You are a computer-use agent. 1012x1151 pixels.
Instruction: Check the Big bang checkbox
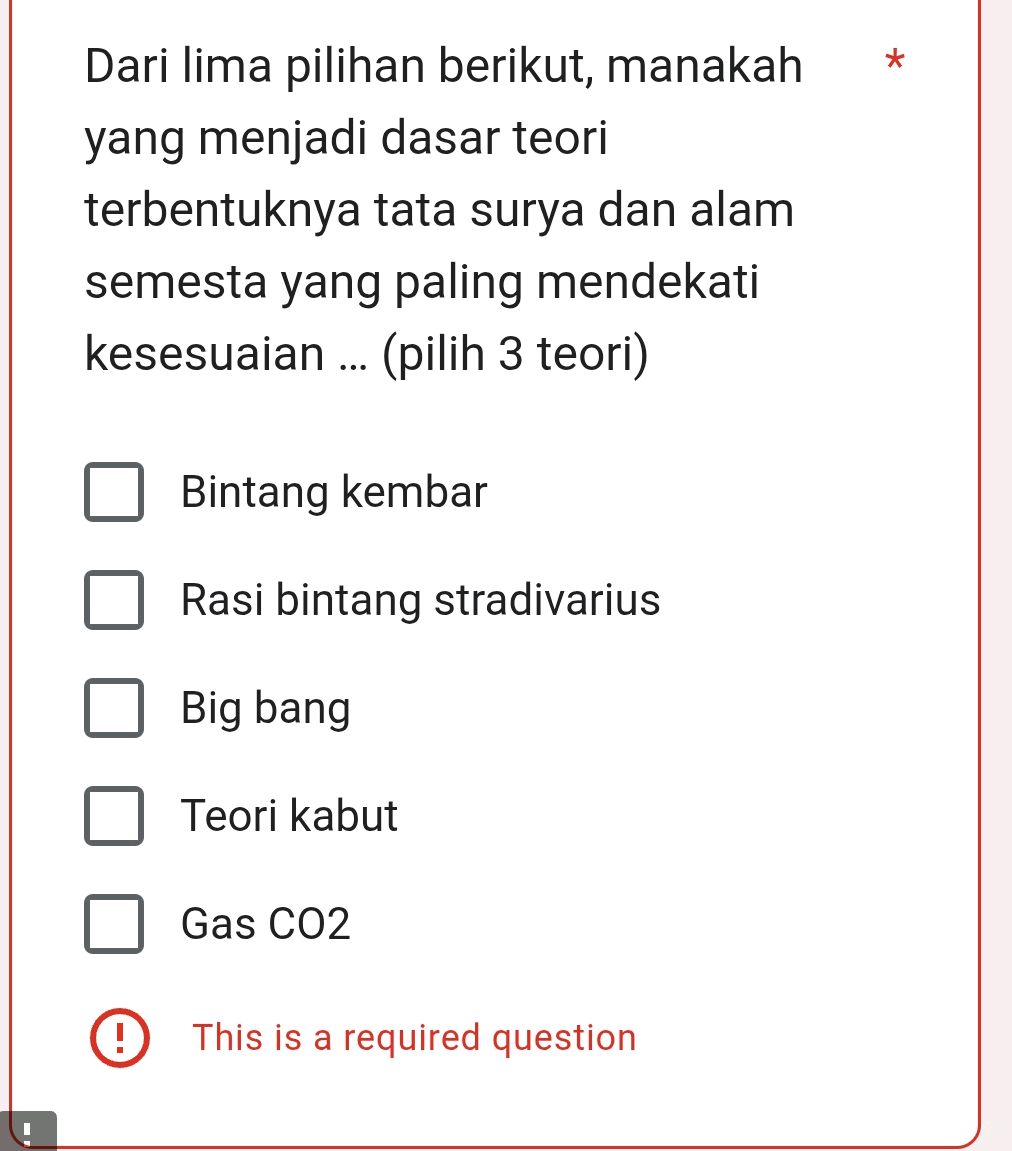[113, 709]
